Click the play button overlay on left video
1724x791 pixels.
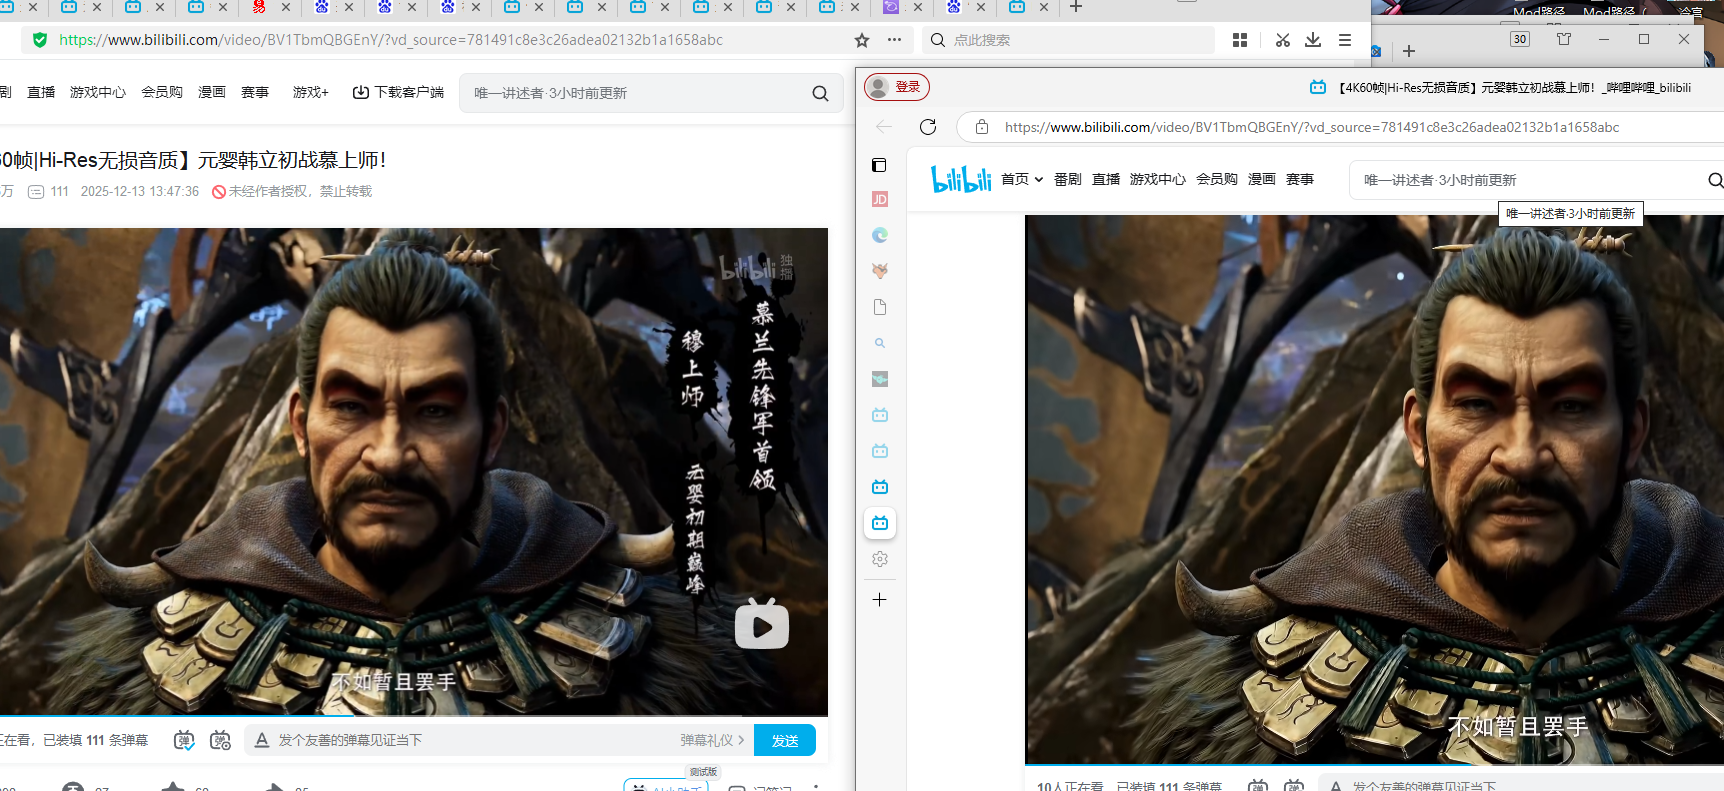point(761,625)
